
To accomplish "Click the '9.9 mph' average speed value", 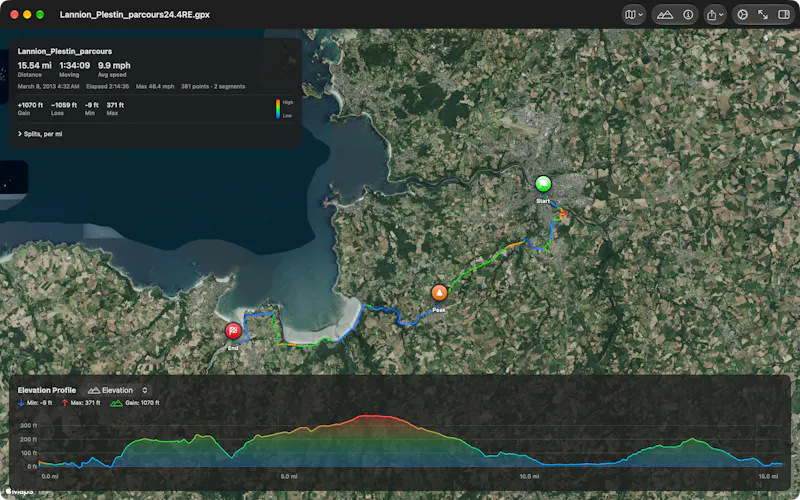I will click(114, 65).
